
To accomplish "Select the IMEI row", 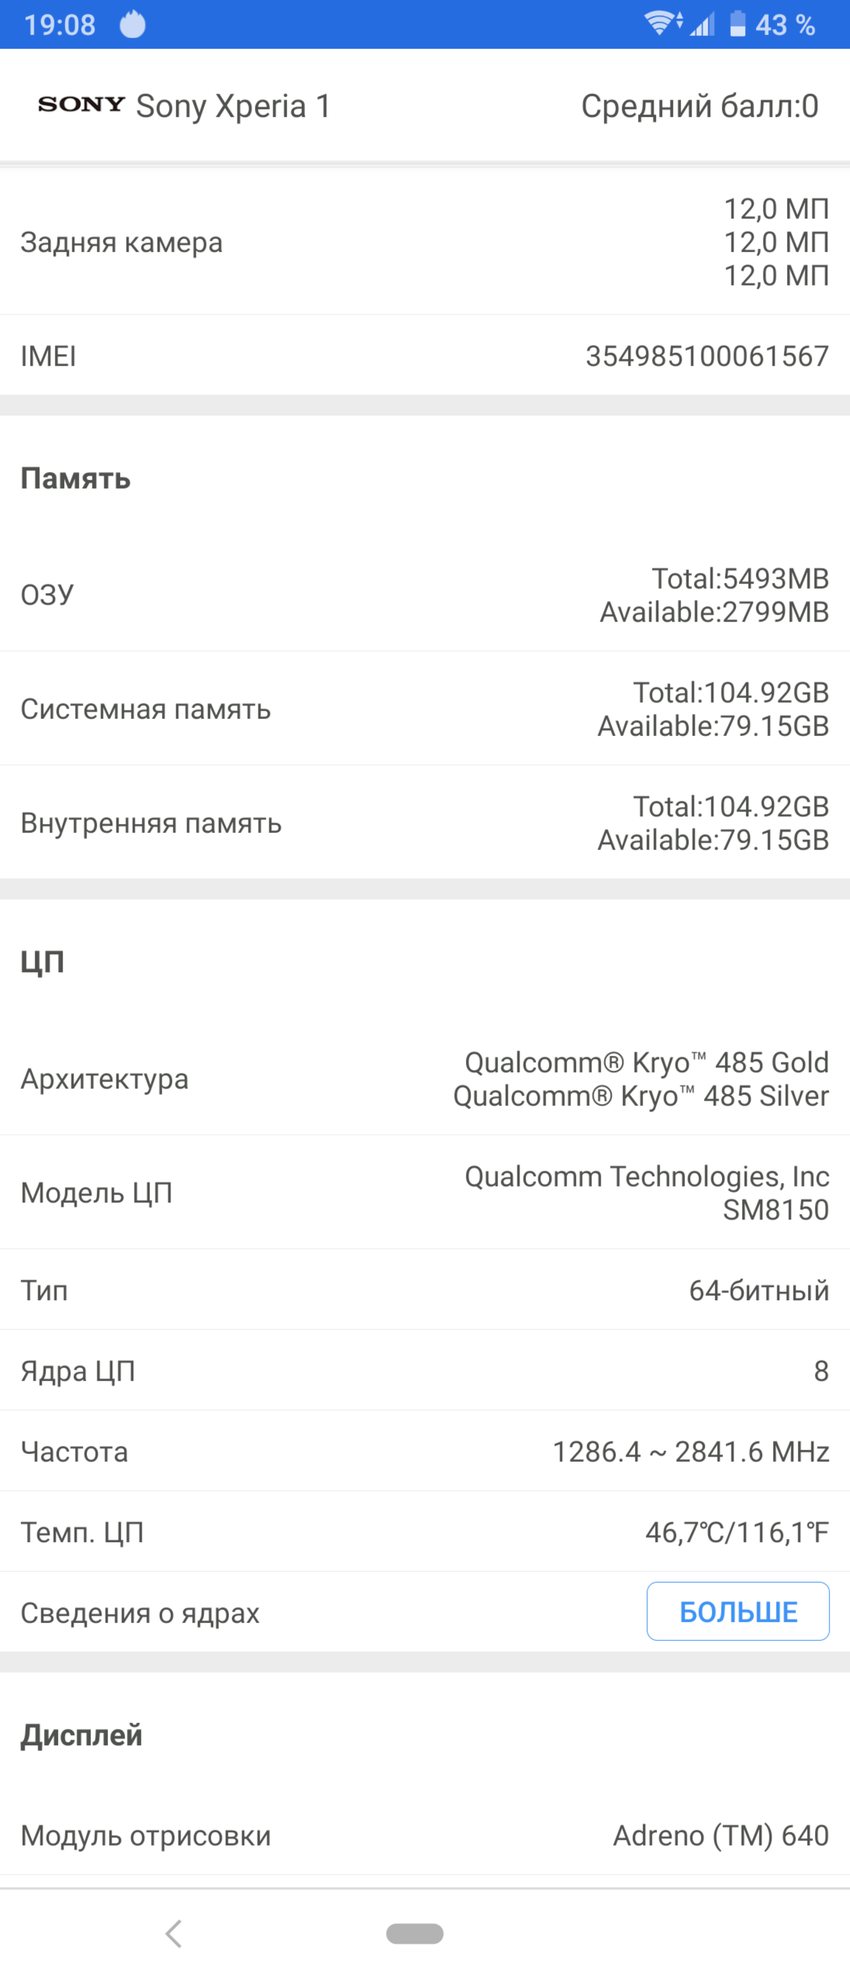I will click(425, 356).
